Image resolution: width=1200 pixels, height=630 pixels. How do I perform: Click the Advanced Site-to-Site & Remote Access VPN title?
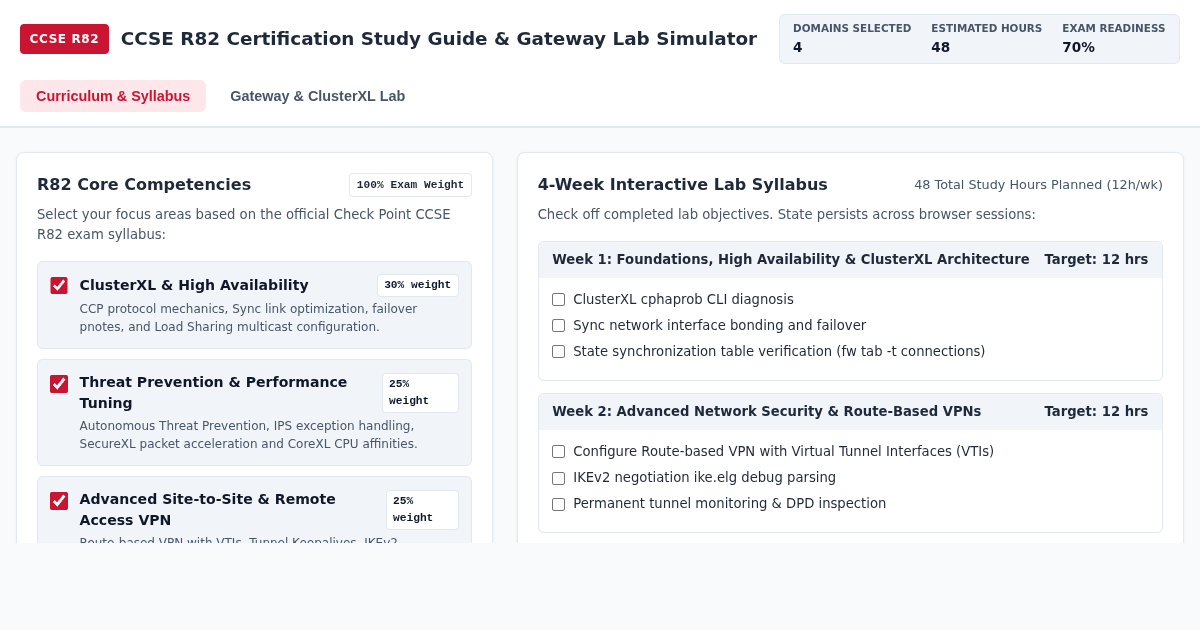pos(208,509)
